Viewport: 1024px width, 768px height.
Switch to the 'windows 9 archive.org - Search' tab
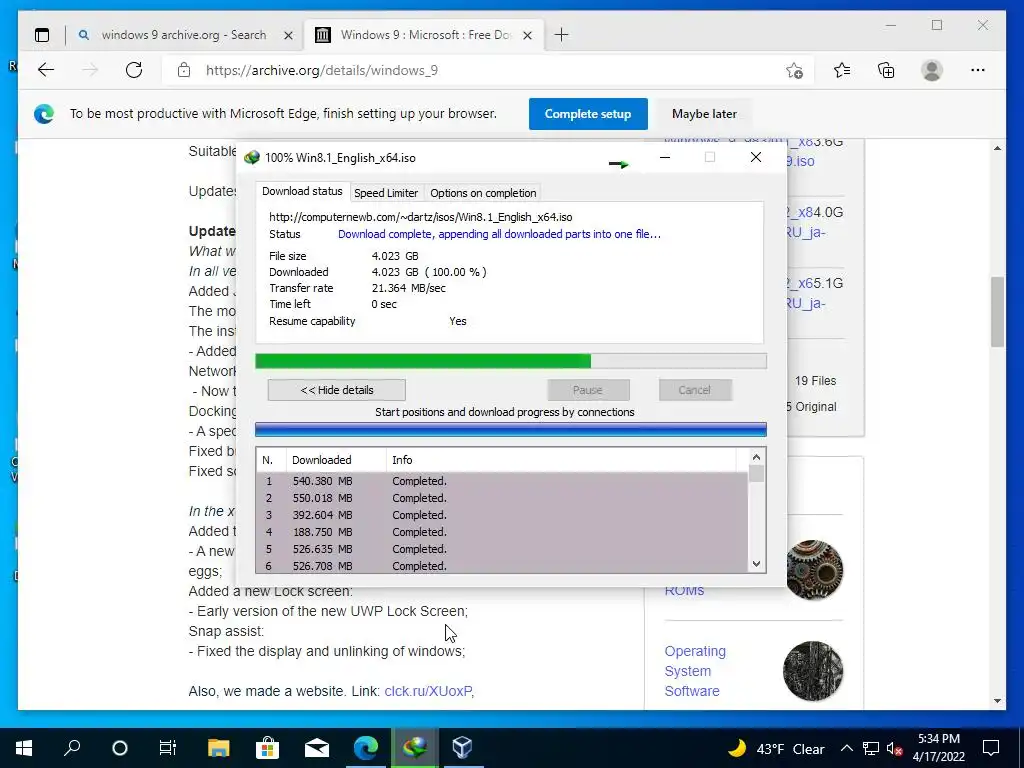(x=184, y=35)
